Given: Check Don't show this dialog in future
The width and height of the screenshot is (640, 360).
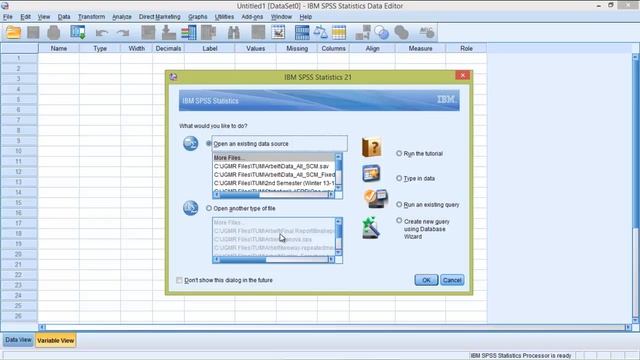Looking at the screenshot, I should pos(179,280).
